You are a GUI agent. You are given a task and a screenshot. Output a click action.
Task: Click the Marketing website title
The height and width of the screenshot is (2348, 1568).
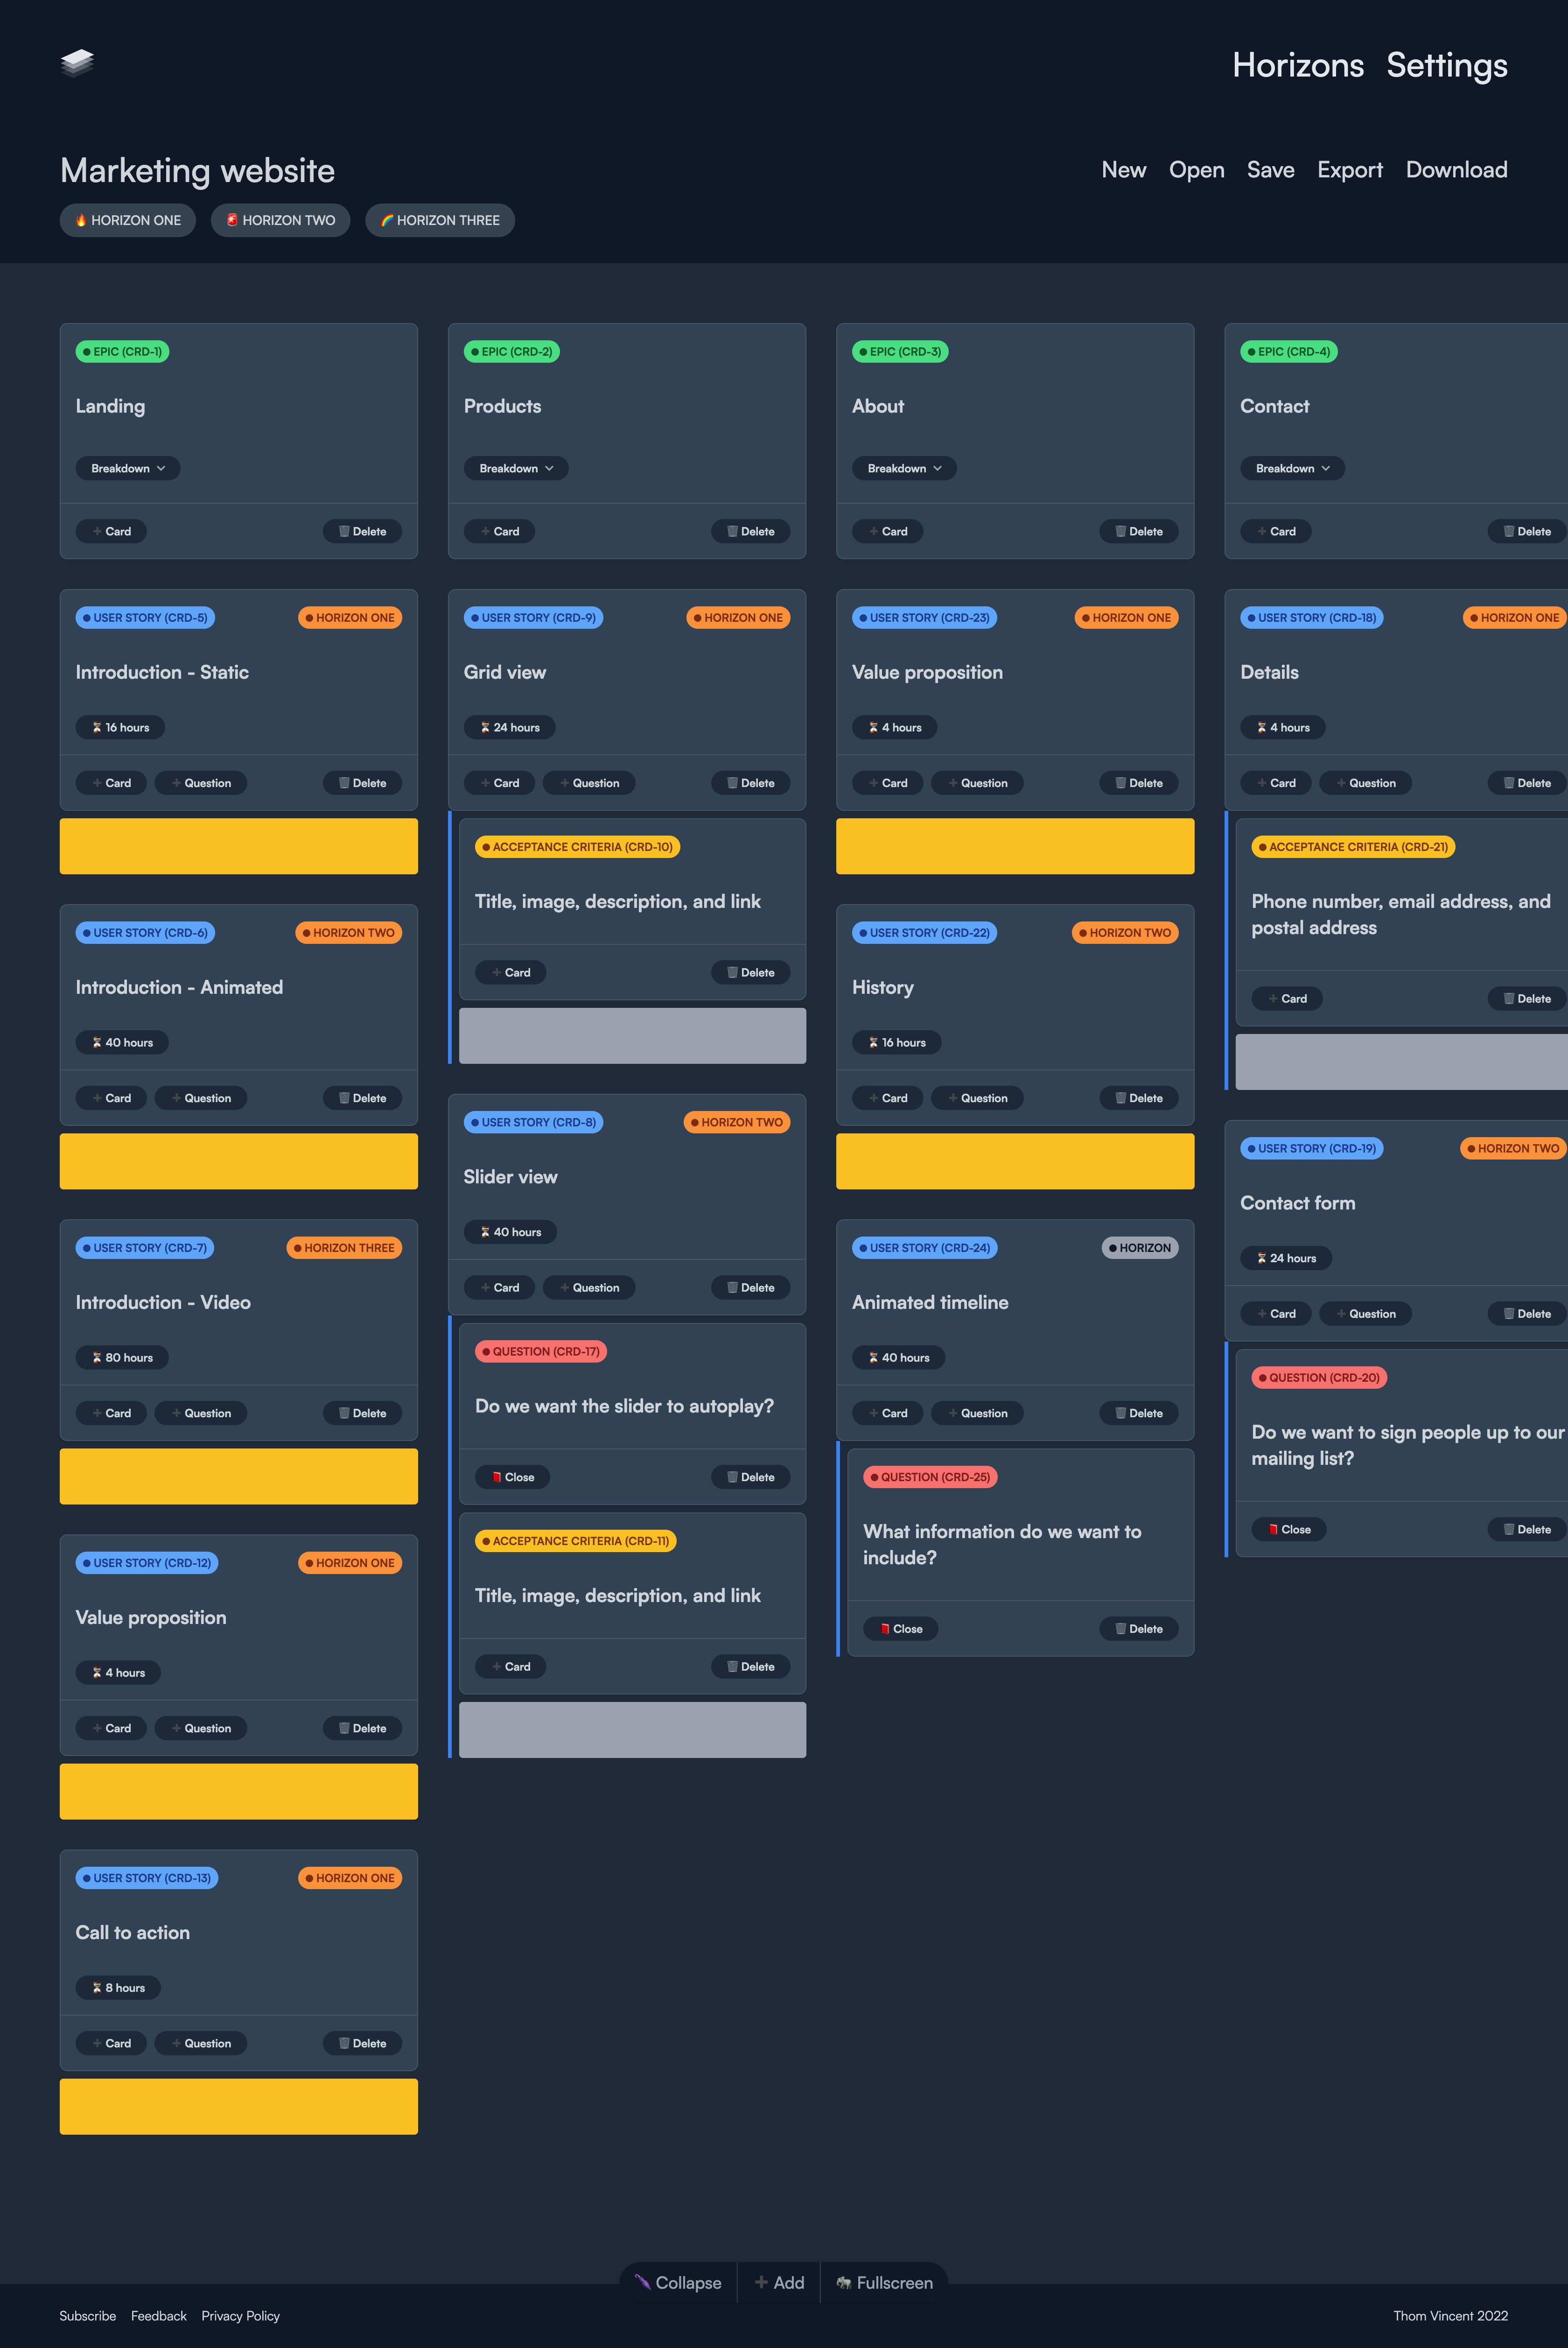point(197,171)
